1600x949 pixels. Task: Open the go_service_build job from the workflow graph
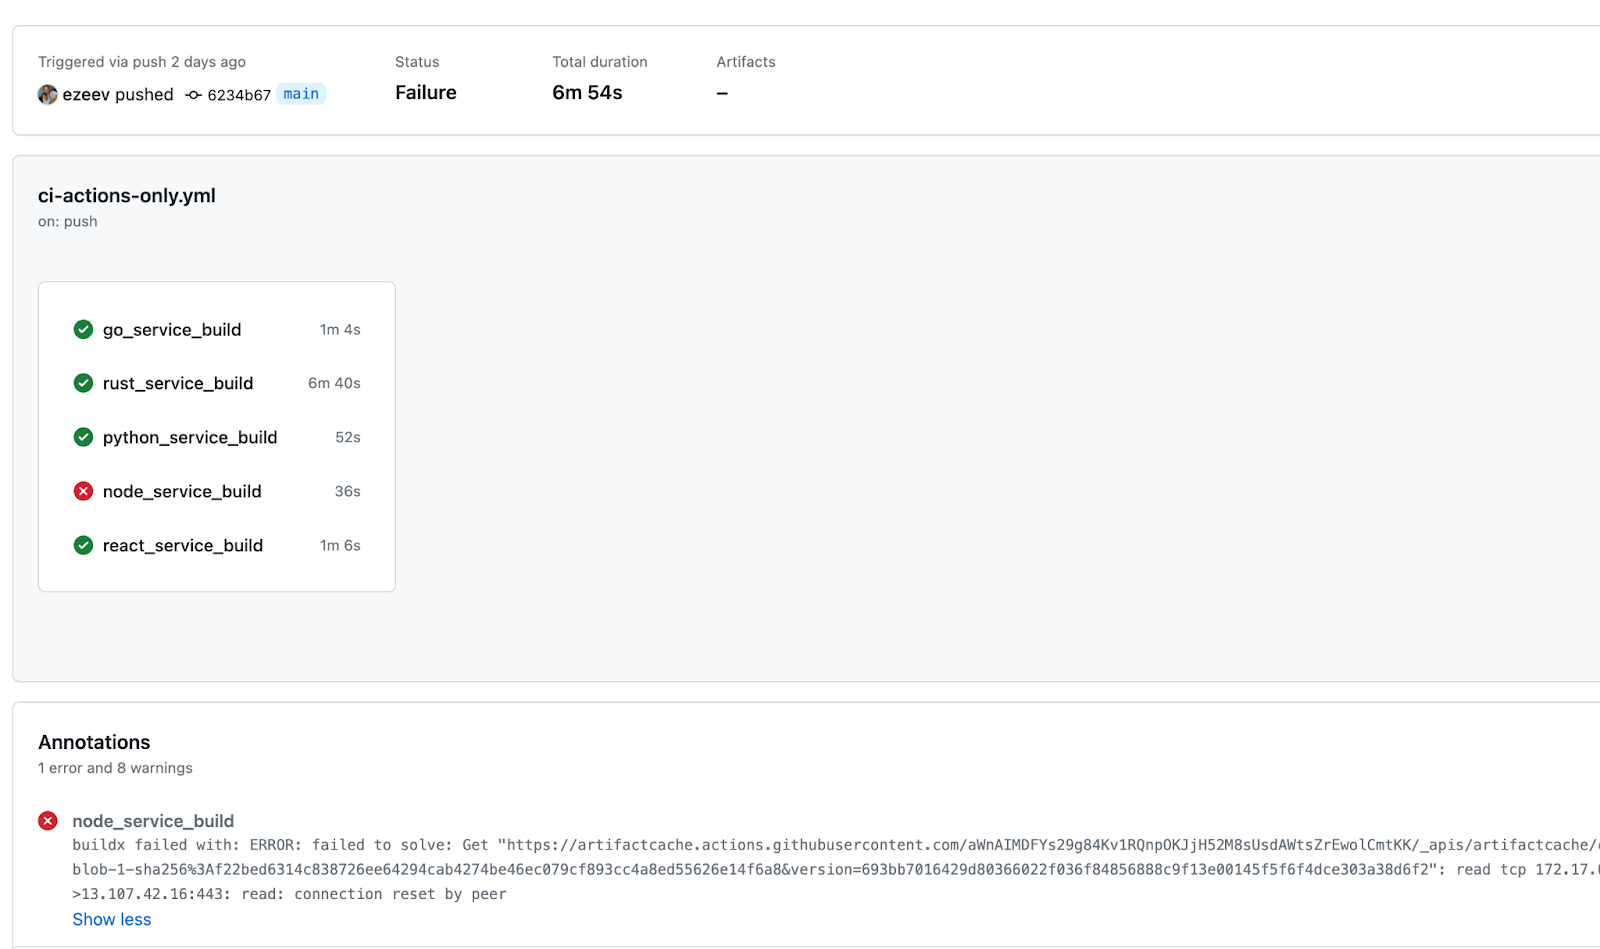click(x=172, y=329)
